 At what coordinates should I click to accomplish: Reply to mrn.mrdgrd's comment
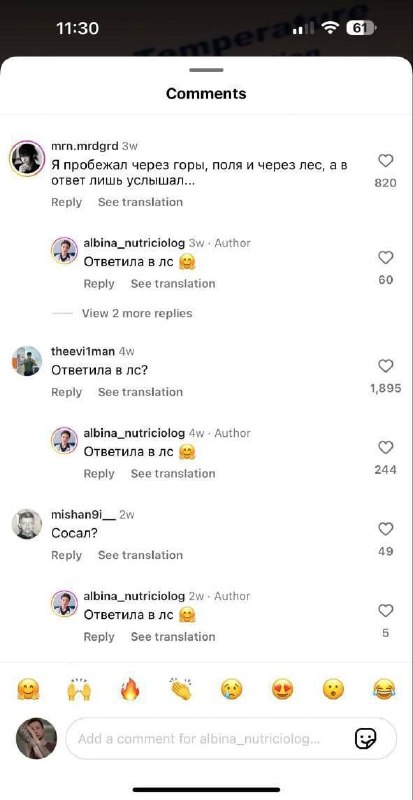[66, 202]
